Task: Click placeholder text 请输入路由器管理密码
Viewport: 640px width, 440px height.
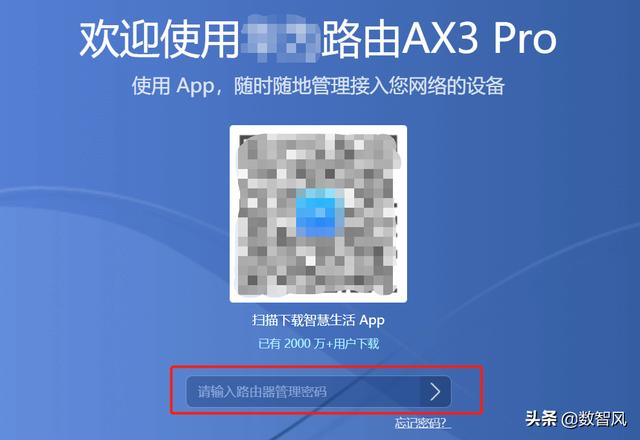Action: [262, 392]
